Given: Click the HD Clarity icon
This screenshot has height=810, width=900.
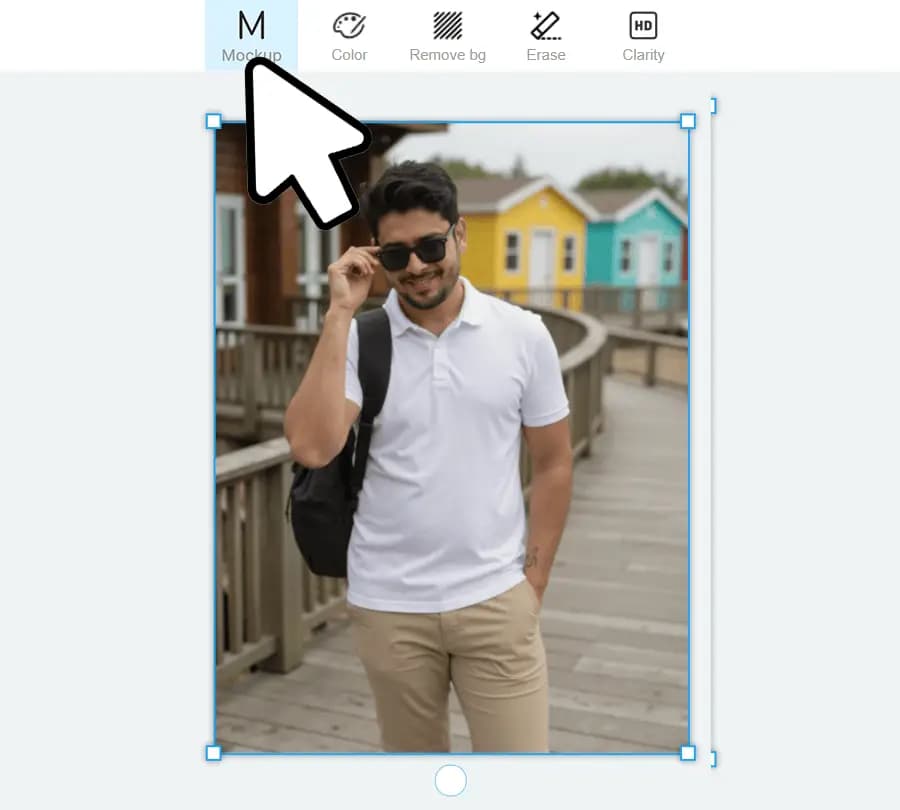Looking at the screenshot, I should (x=643, y=25).
